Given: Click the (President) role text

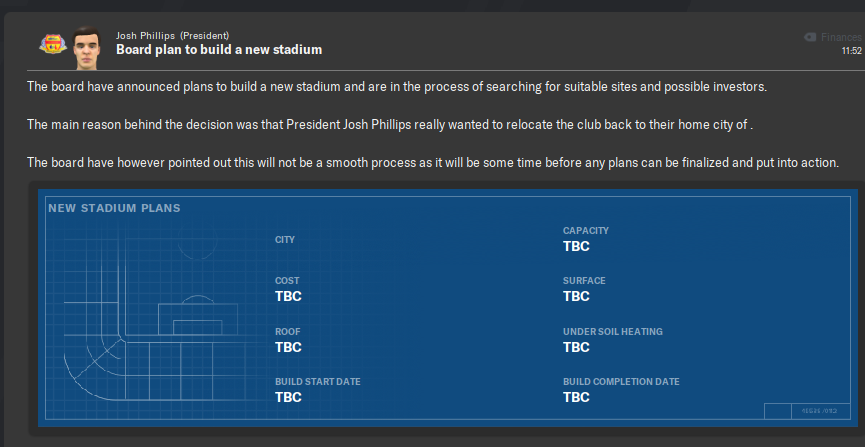Looking at the screenshot, I should [x=205, y=36].
